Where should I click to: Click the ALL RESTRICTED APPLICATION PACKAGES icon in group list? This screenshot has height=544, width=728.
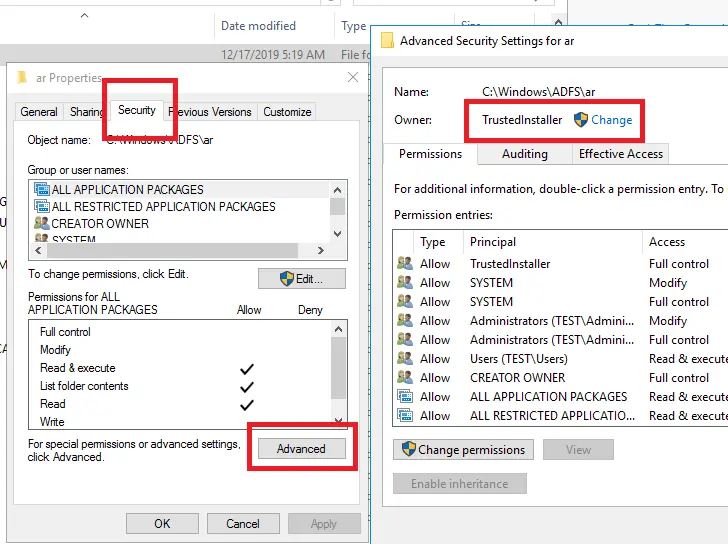pyautogui.click(x=42, y=206)
